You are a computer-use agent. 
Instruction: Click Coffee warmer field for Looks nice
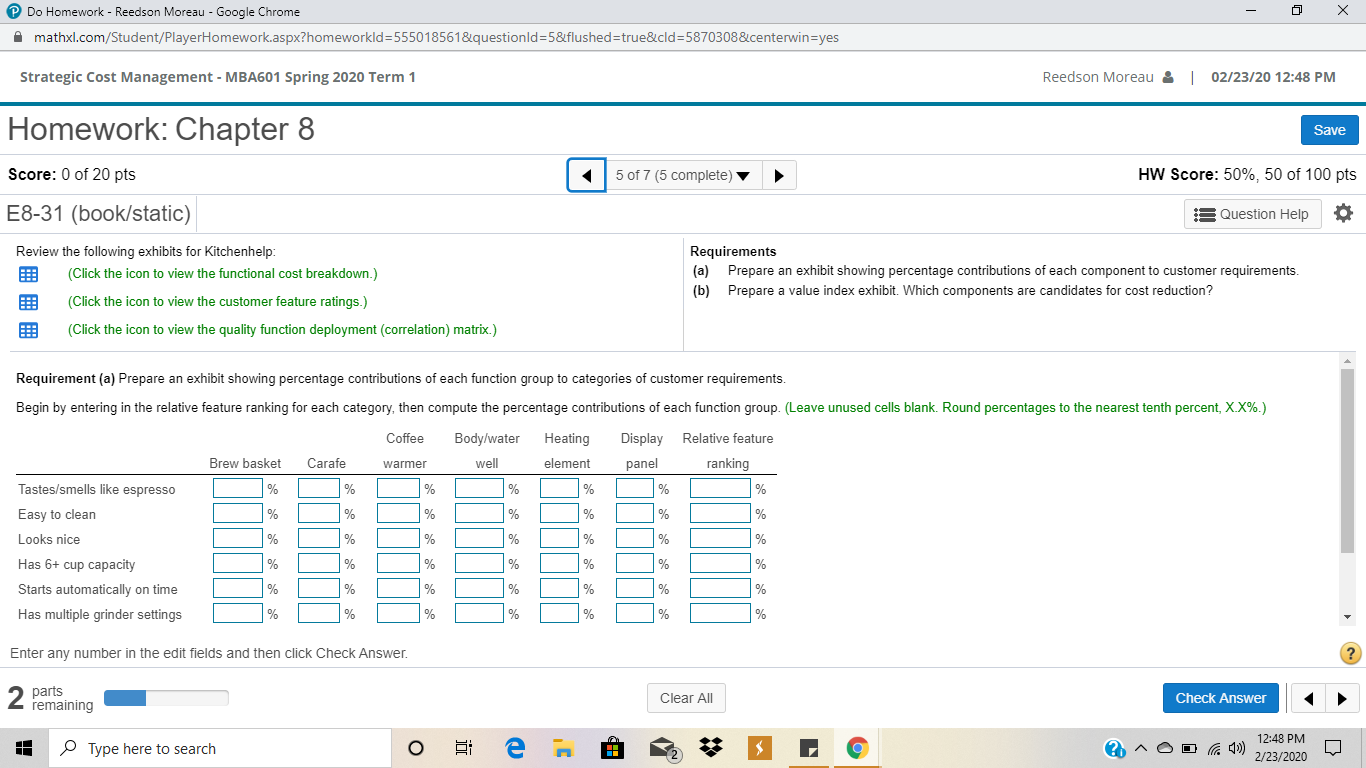[x=398, y=539]
